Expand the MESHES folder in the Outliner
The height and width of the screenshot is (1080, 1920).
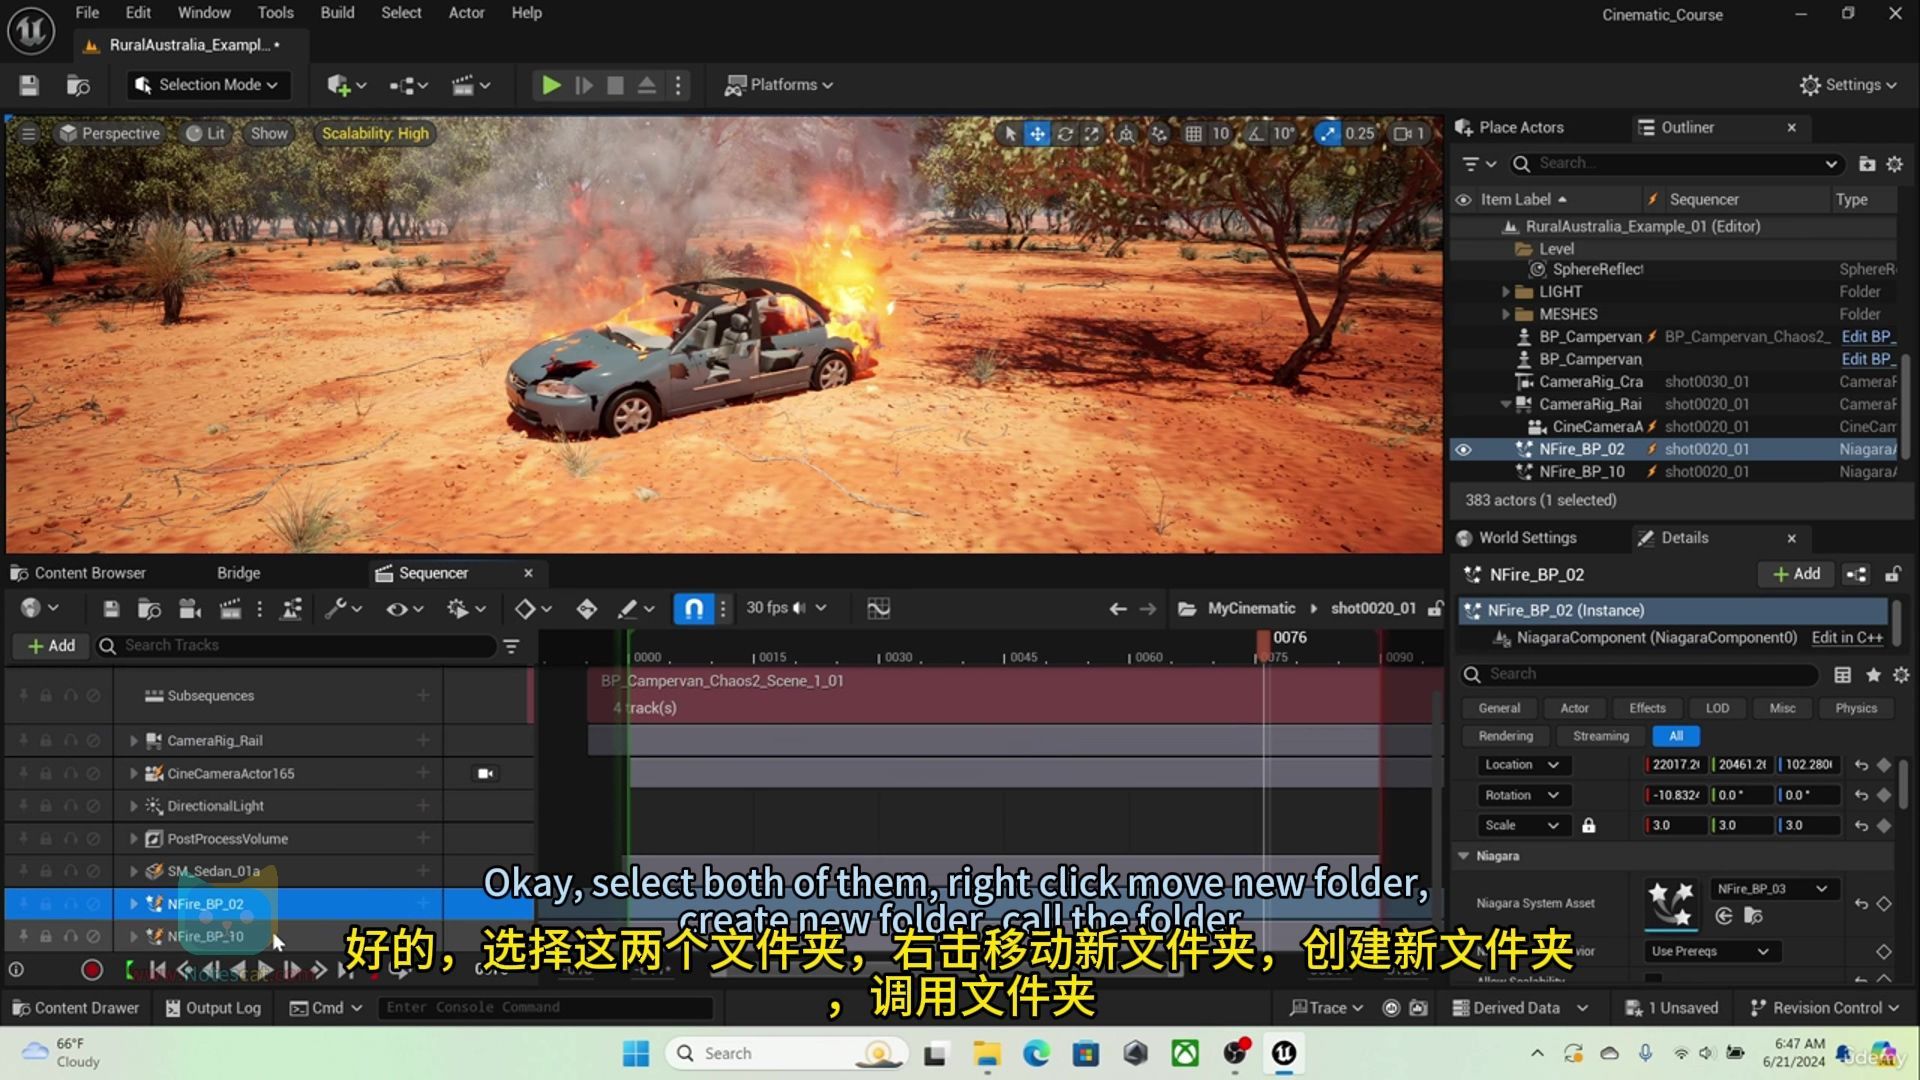(1506, 314)
